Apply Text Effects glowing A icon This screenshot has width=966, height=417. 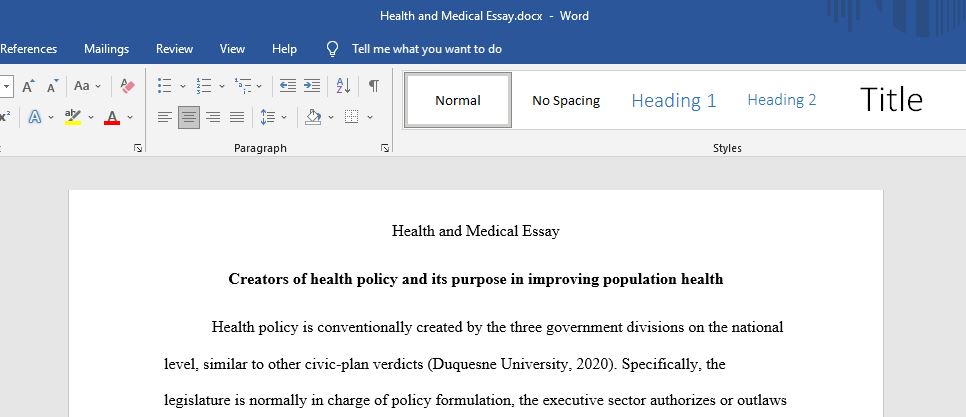35,116
